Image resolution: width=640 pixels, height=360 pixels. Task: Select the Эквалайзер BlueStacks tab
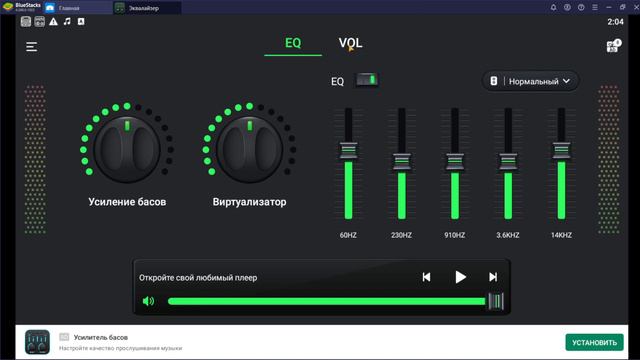click(147, 8)
